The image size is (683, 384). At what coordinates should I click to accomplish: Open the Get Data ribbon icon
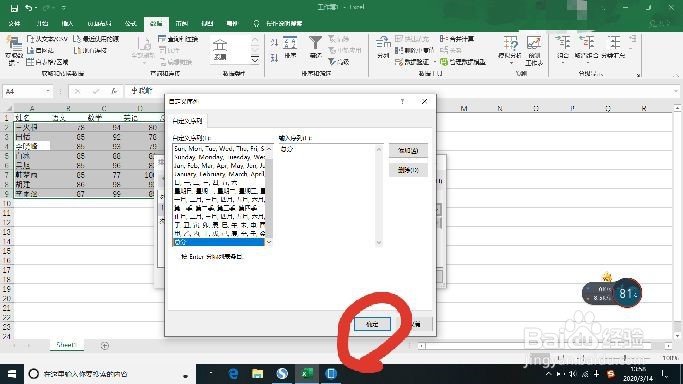[14, 51]
